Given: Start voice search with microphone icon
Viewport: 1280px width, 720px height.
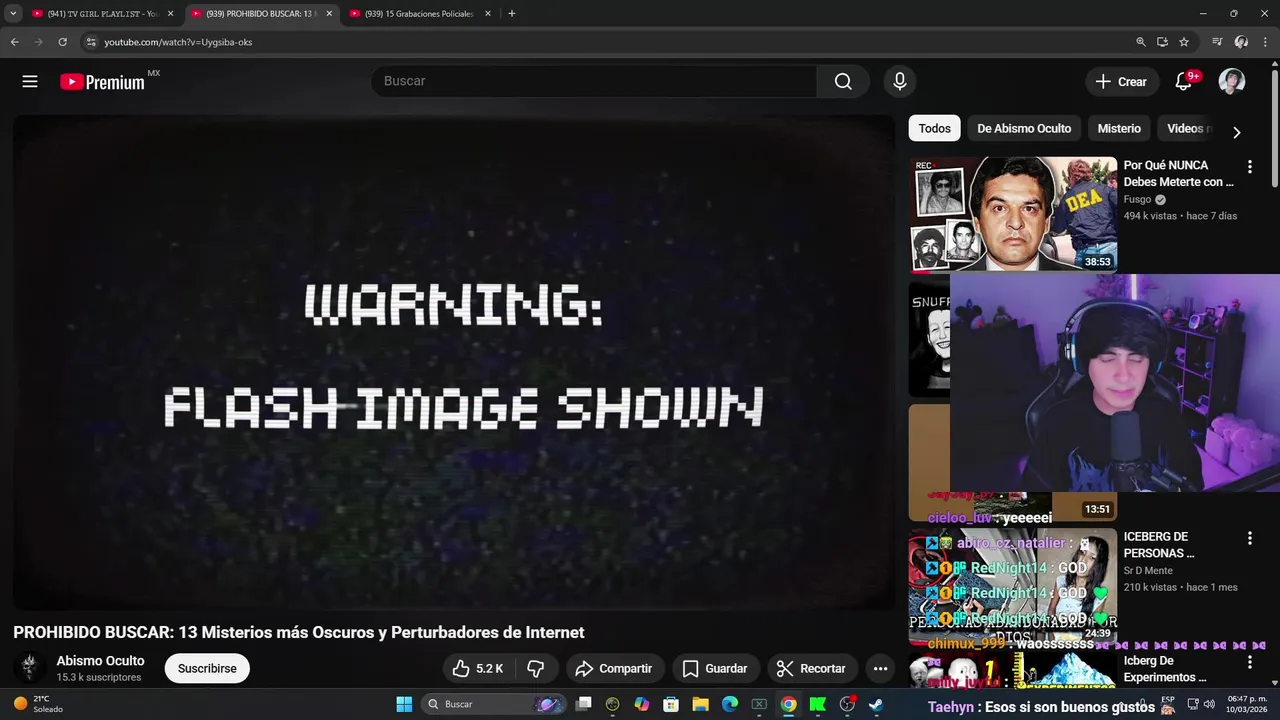Looking at the screenshot, I should tap(900, 82).
